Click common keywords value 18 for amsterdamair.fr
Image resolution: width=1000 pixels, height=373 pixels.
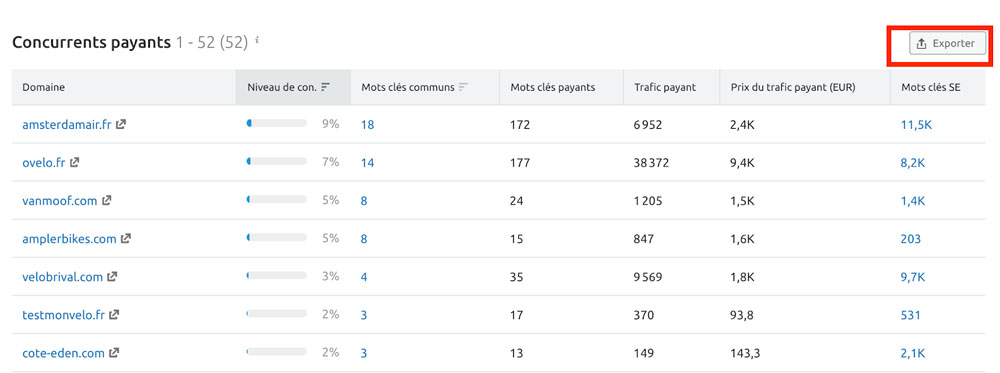point(367,125)
